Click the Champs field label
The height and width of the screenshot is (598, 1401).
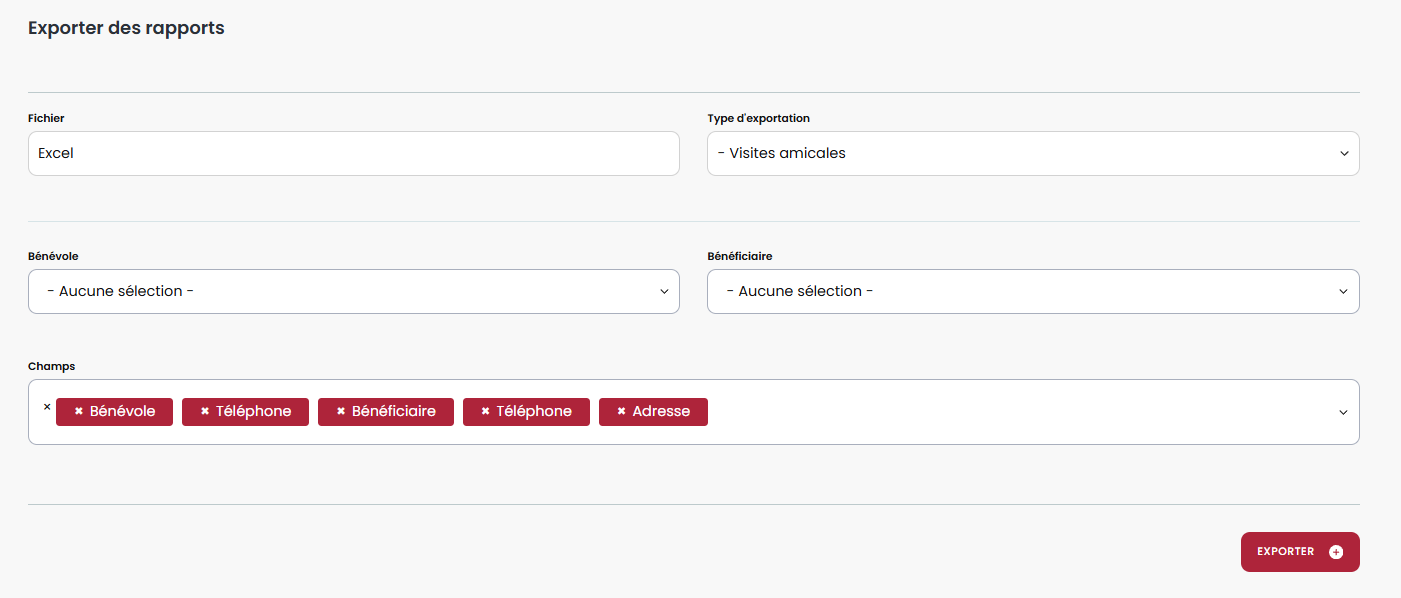click(x=51, y=367)
